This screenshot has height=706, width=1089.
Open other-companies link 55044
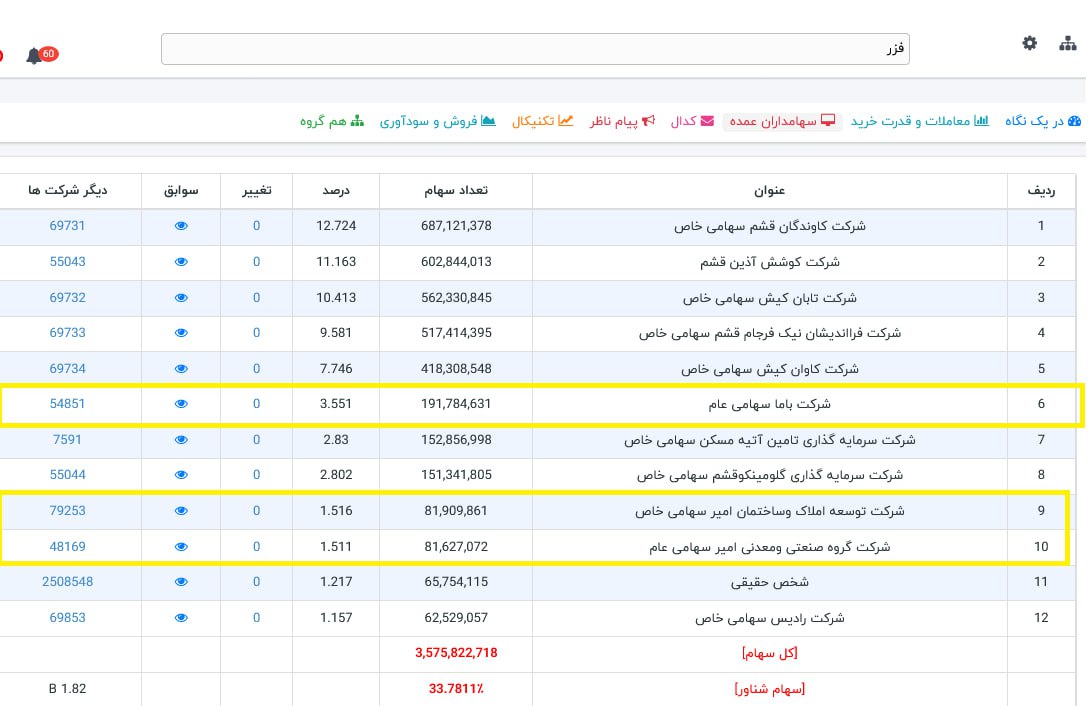point(67,475)
